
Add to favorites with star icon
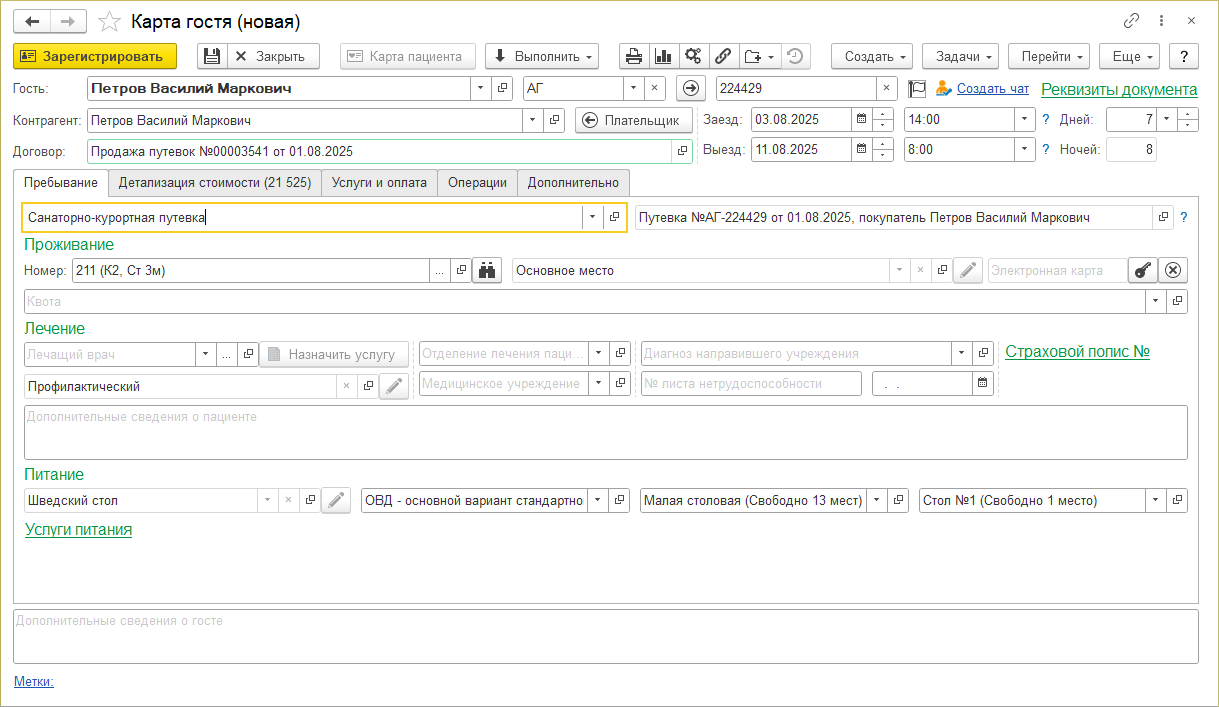111,21
